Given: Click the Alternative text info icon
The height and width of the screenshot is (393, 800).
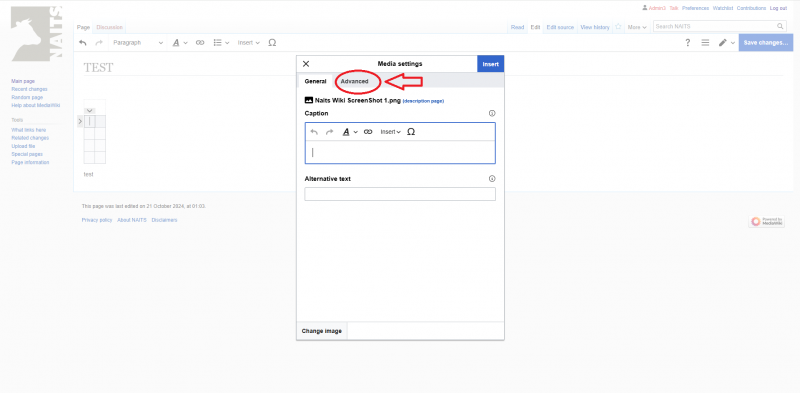Looking at the screenshot, I should click(492, 179).
